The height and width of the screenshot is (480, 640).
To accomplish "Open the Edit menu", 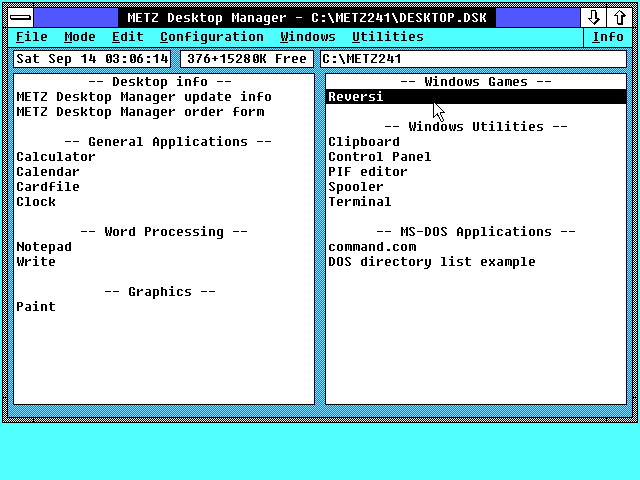I will click(128, 37).
